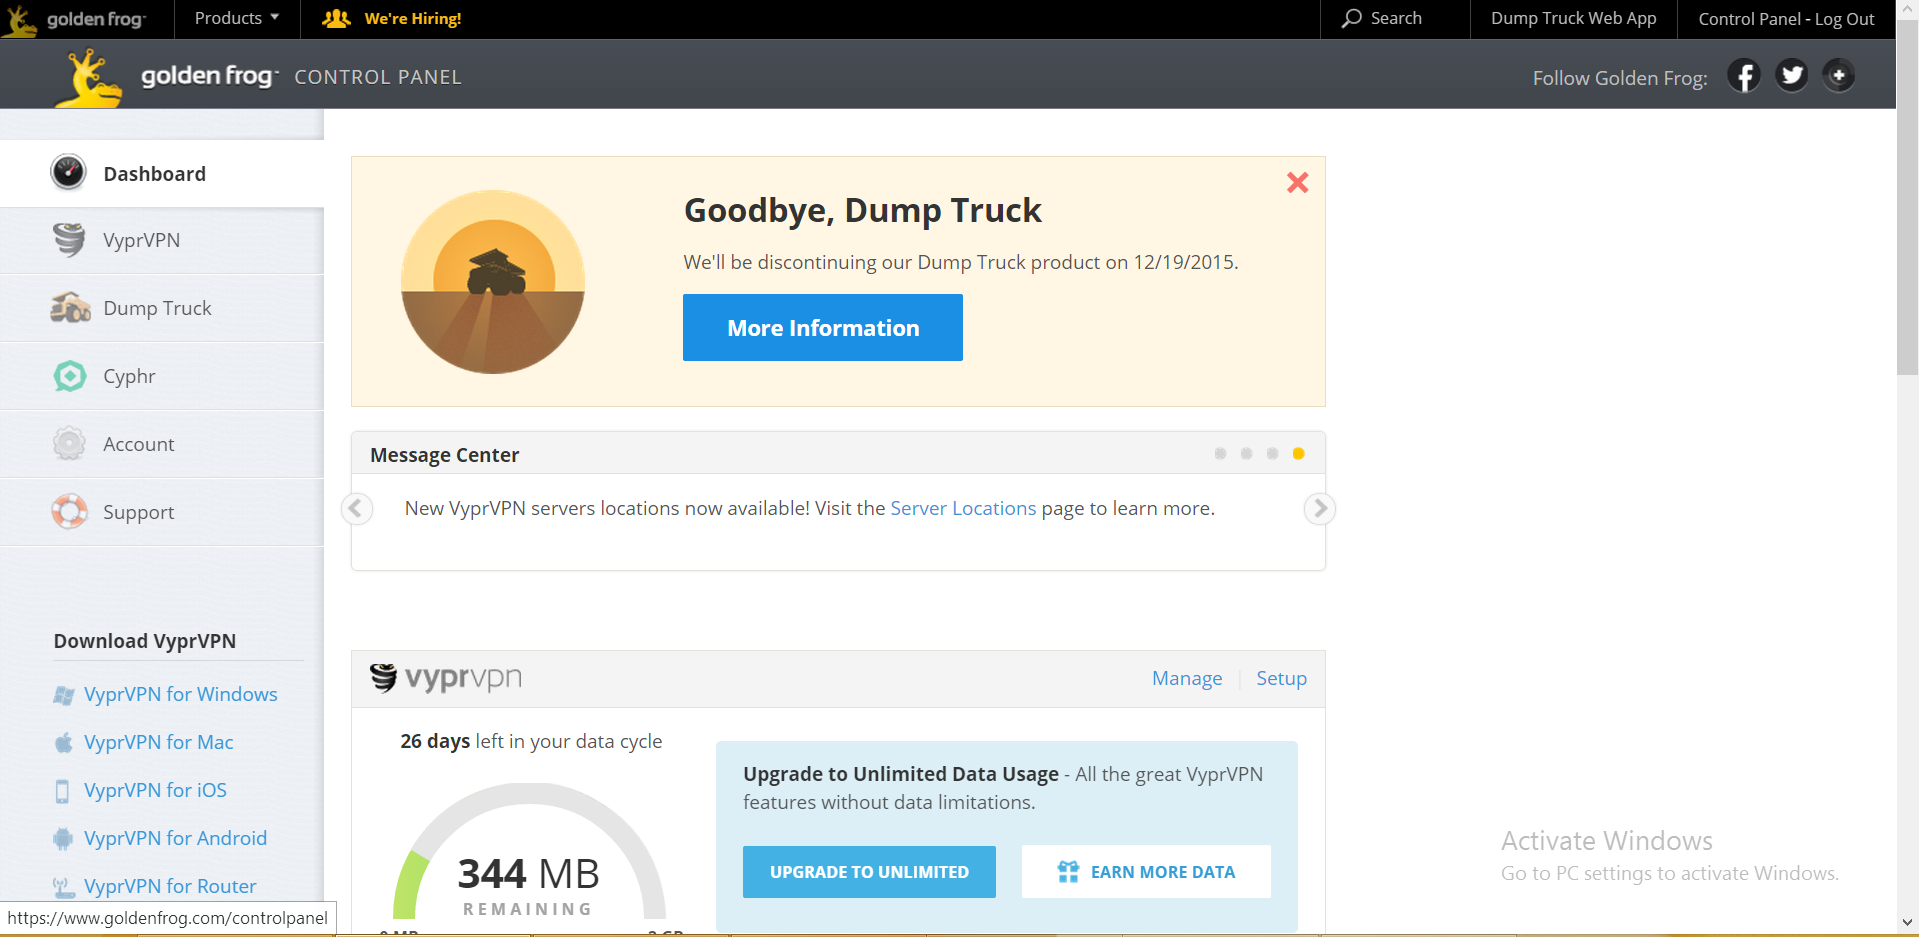The width and height of the screenshot is (1919, 937).
Task: Click the We're Hiring people icon
Action: coord(337,18)
